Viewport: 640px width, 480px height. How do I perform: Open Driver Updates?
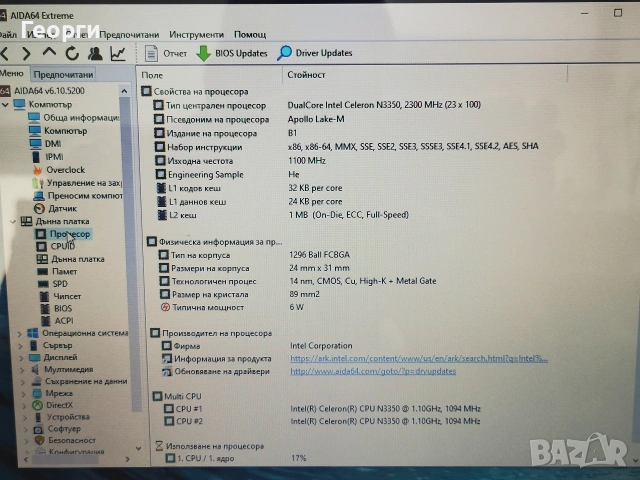(x=314, y=53)
